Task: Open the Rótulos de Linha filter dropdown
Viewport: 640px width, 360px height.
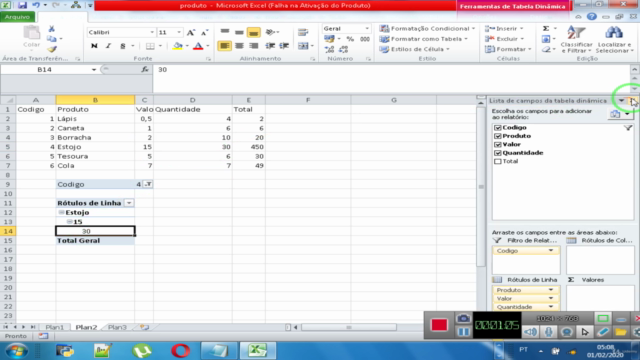Action: 129,203
